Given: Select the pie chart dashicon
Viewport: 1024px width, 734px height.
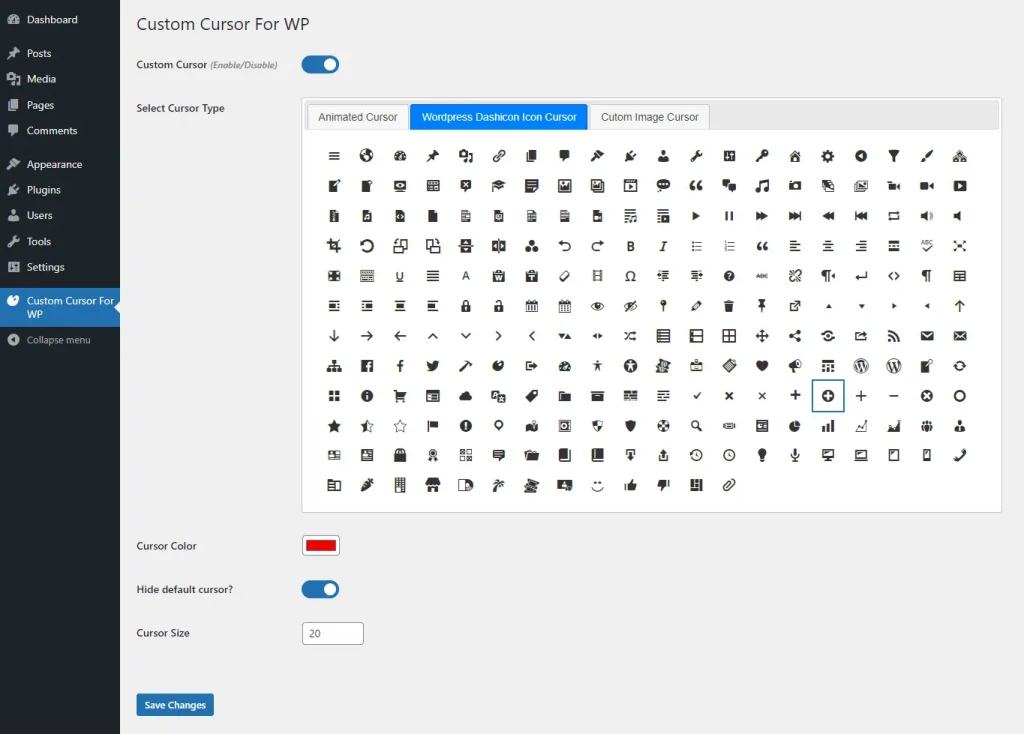Looking at the screenshot, I should coord(795,426).
